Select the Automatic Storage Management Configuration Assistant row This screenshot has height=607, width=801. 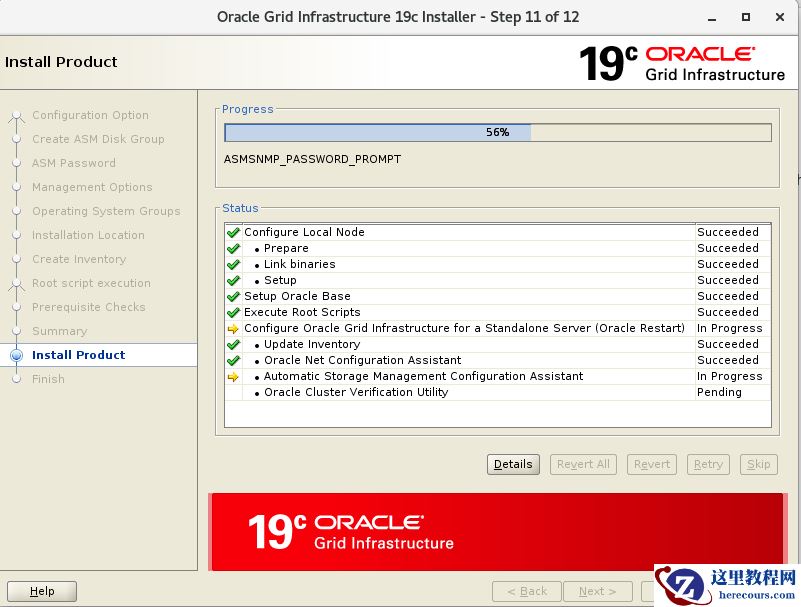[498, 376]
